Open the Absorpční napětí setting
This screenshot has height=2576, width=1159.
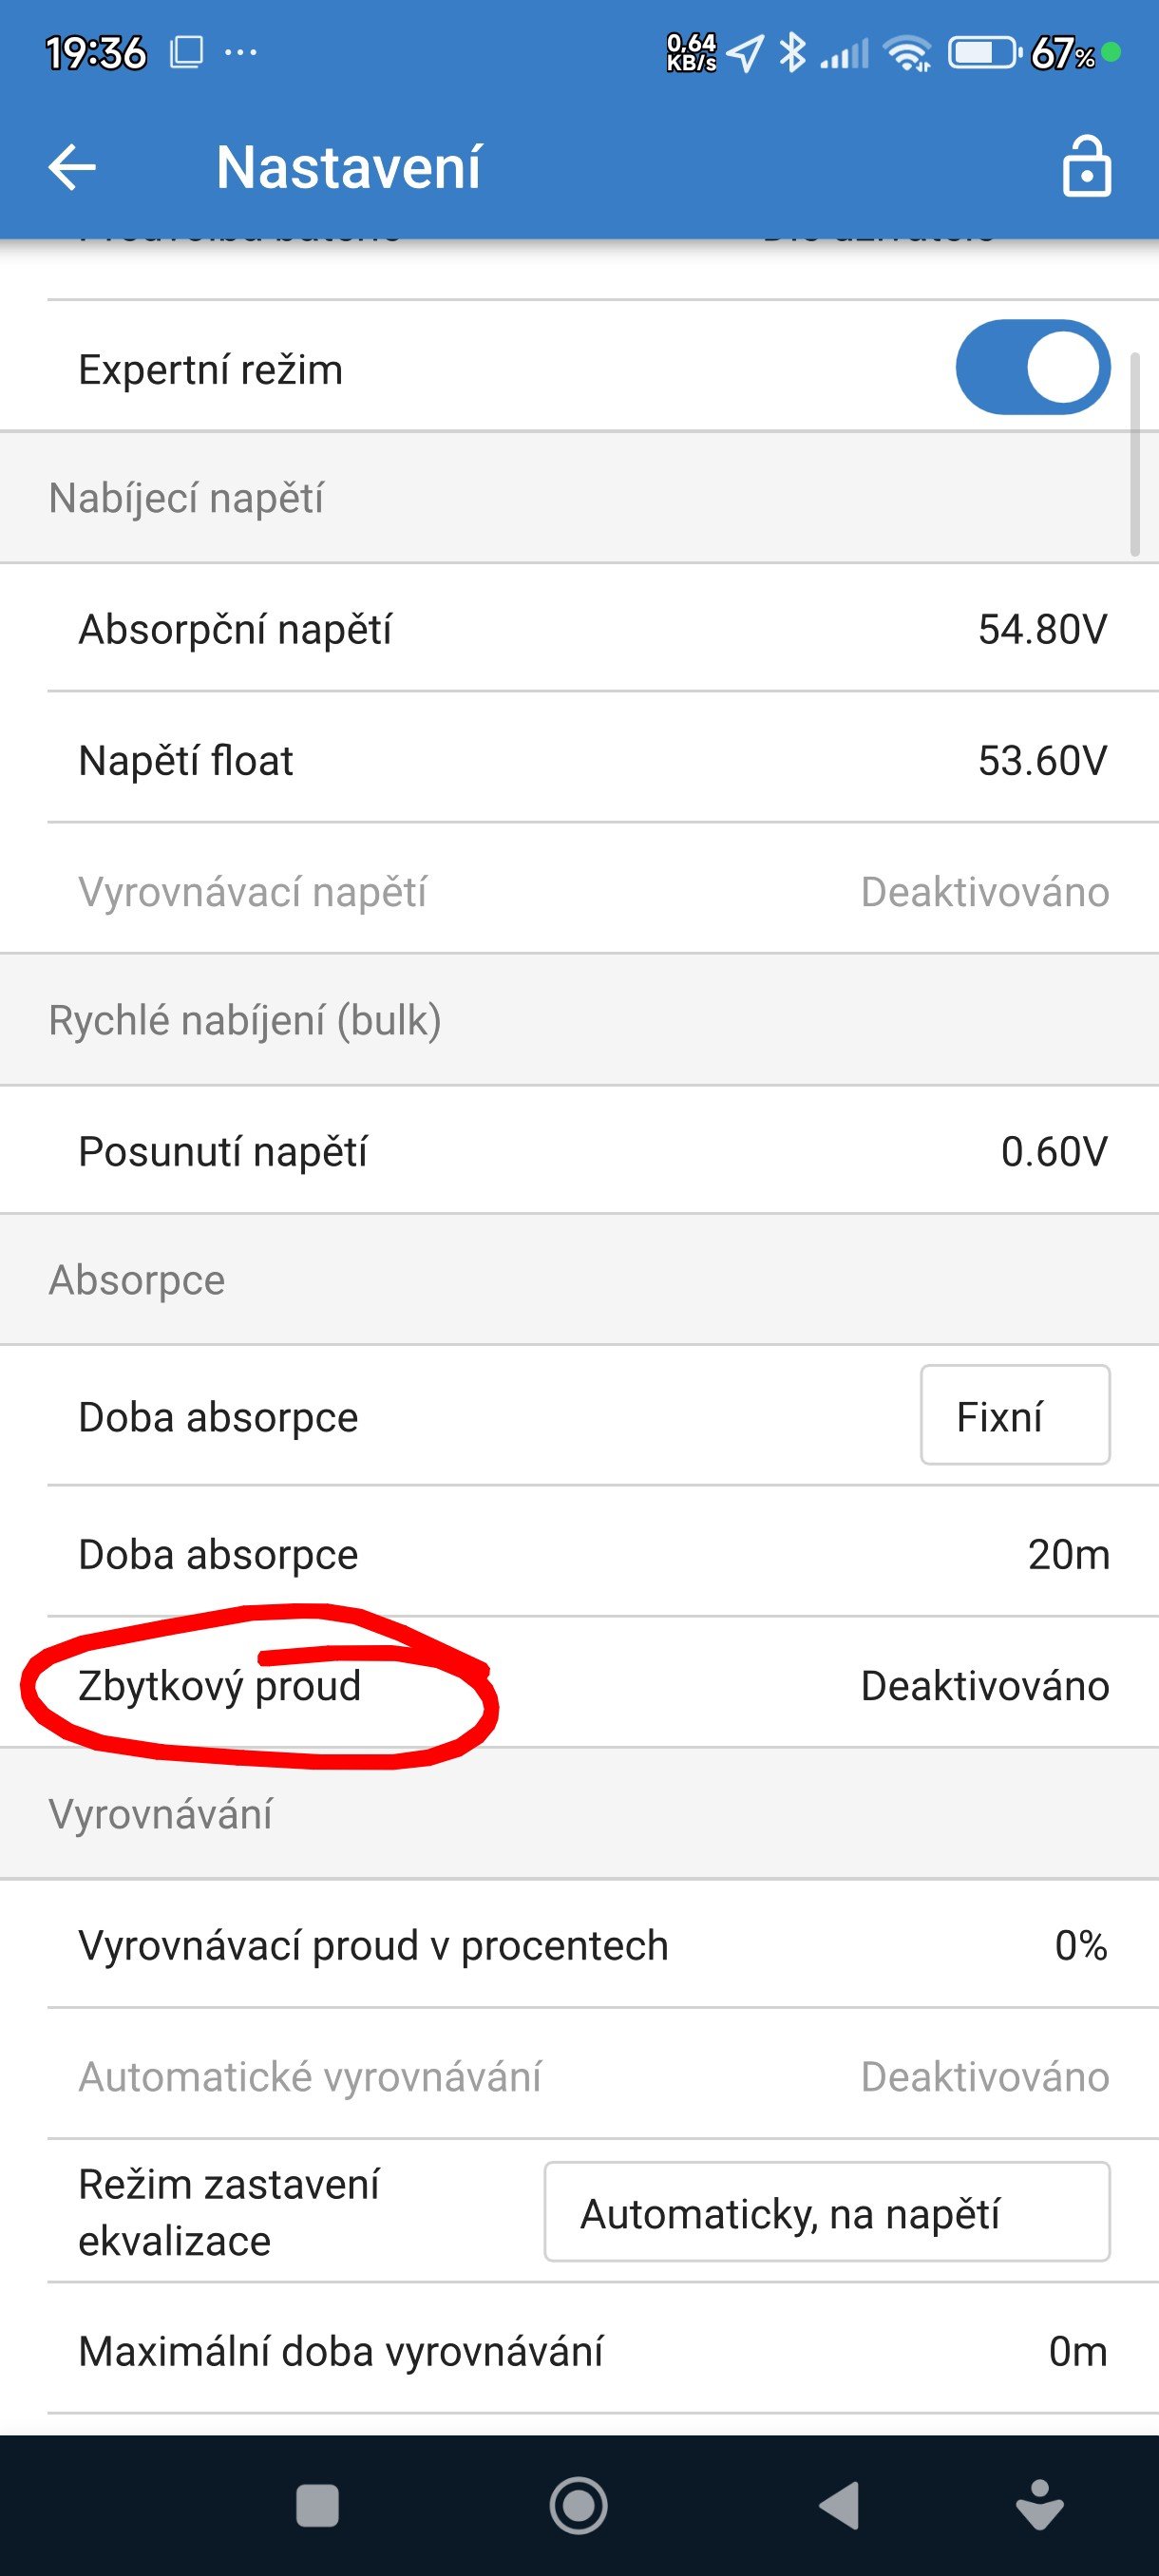(x=579, y=629)
